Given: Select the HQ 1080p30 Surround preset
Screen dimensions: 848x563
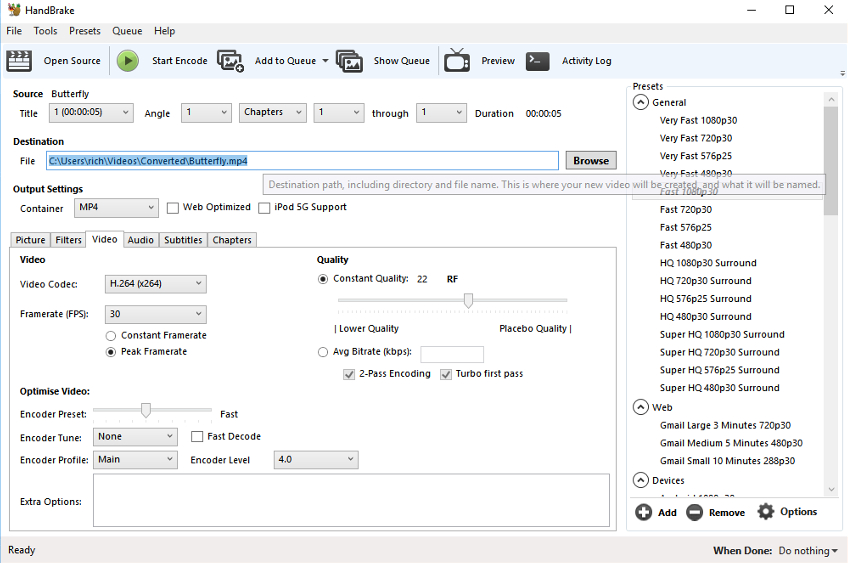Looking at the screenshot, I should coord(708,263).
